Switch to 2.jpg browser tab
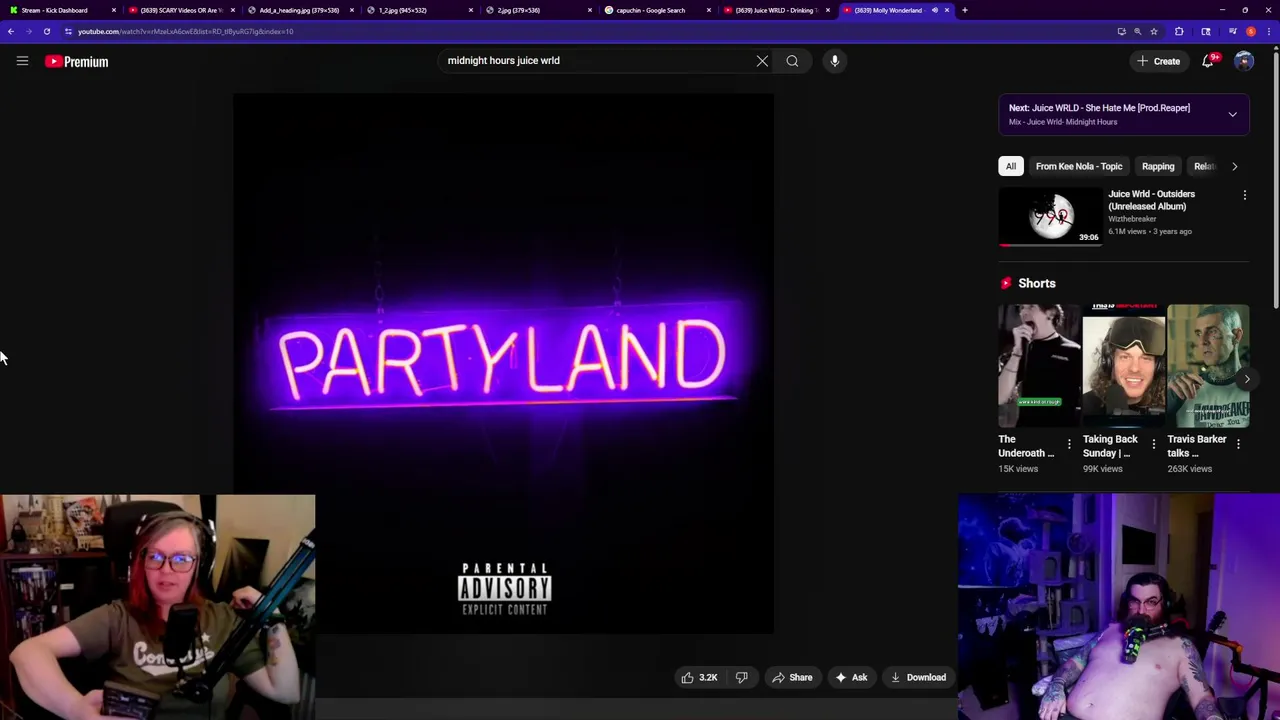 tap(538, 10)
